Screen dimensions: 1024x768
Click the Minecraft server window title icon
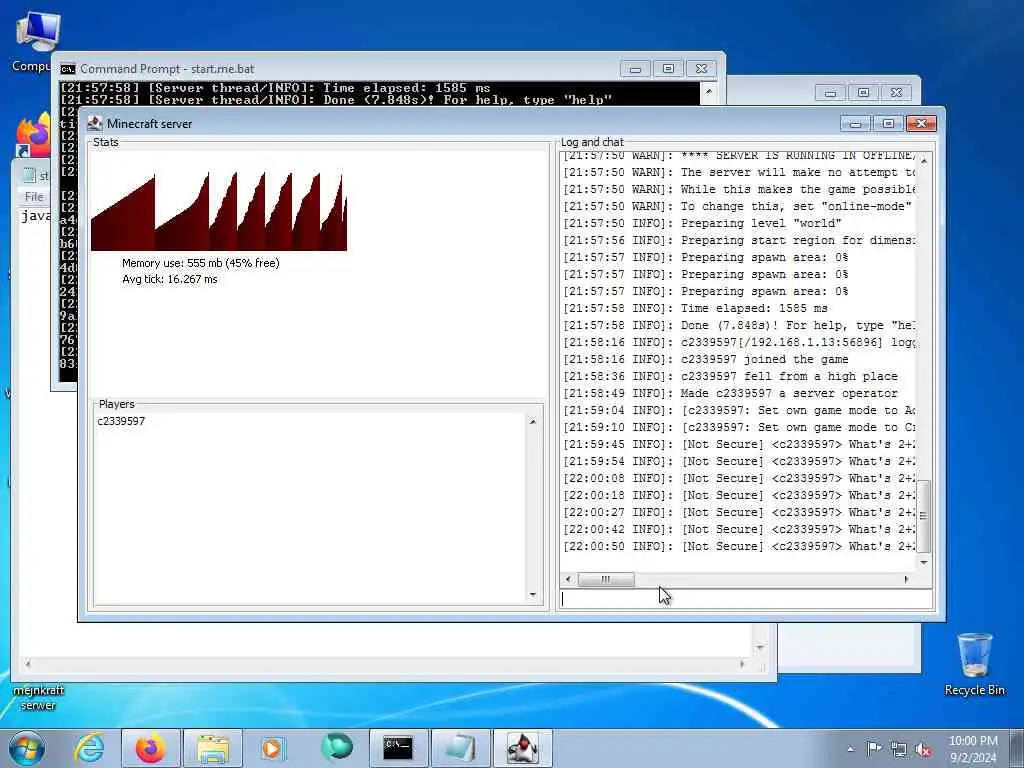pyautogui.click(x=95, y=123)
